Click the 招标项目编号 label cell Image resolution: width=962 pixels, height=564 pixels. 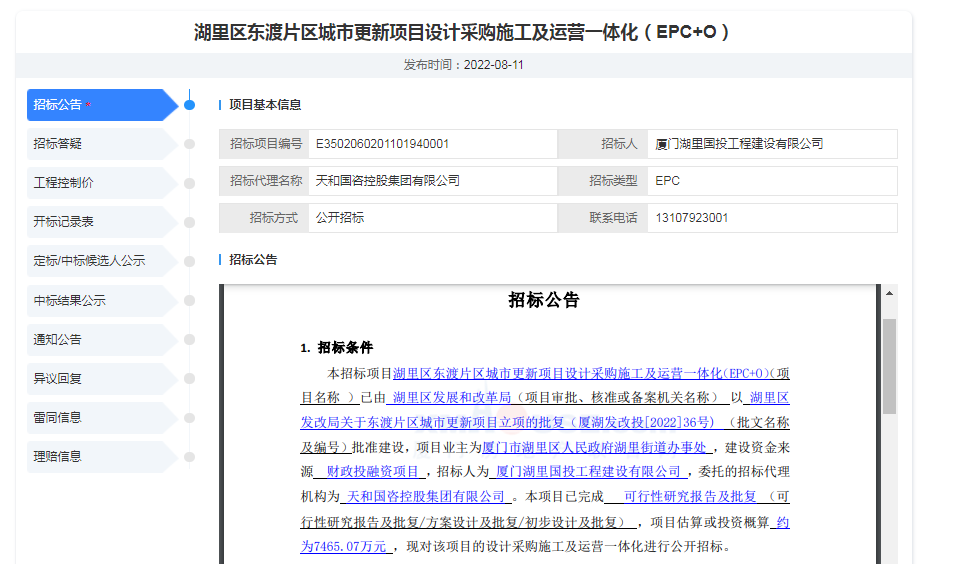[x=264, y=144]
